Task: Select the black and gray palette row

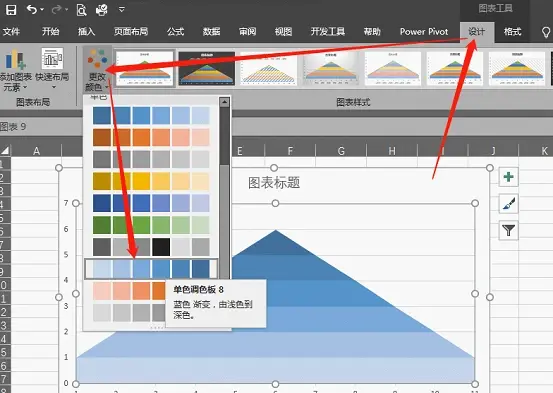Action: tap(151, 247)
